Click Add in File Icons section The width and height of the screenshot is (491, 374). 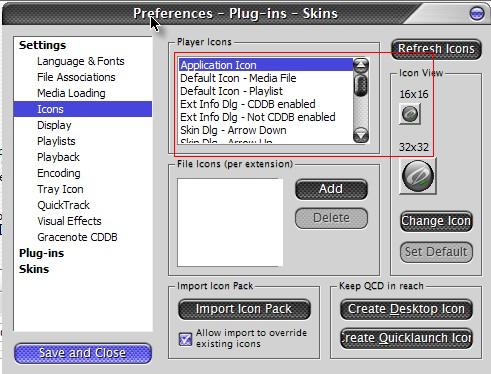[331, 189]
